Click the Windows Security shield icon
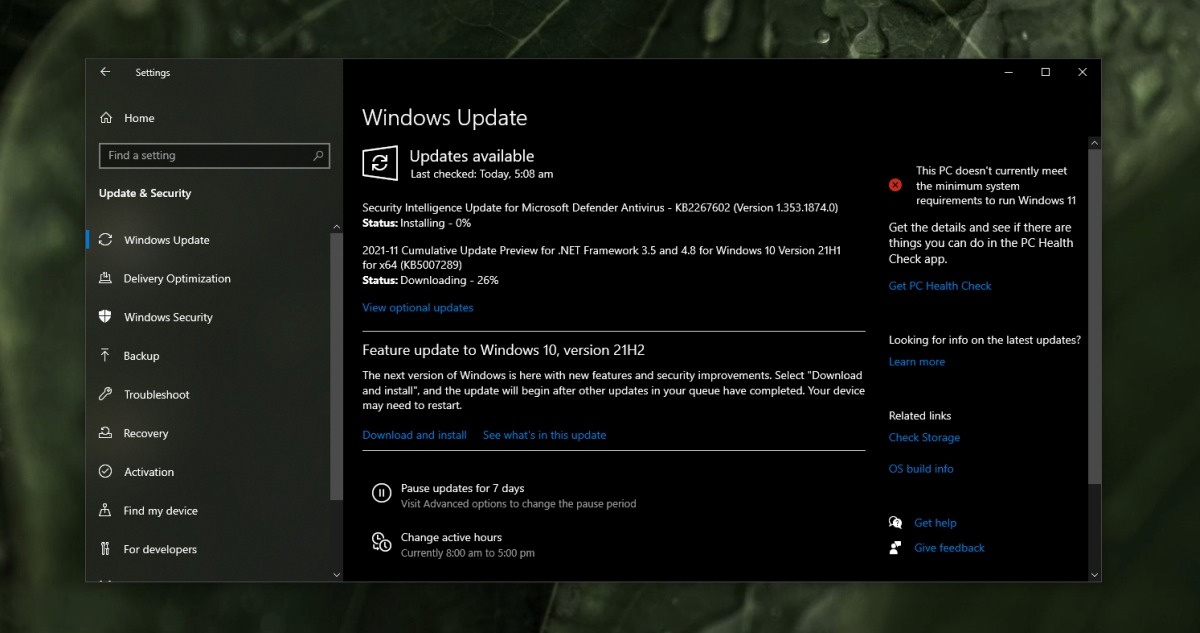The image size is (1200, 633). pyautogui.click(x=105, y=317)
